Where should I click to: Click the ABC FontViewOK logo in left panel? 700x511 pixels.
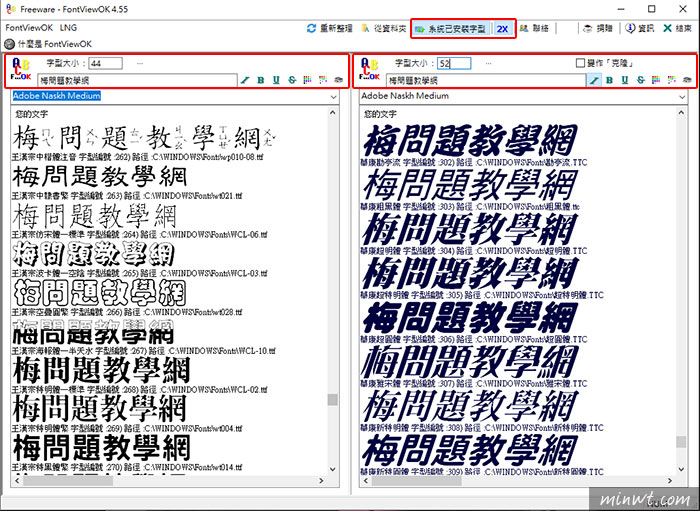tap(21, 69)
